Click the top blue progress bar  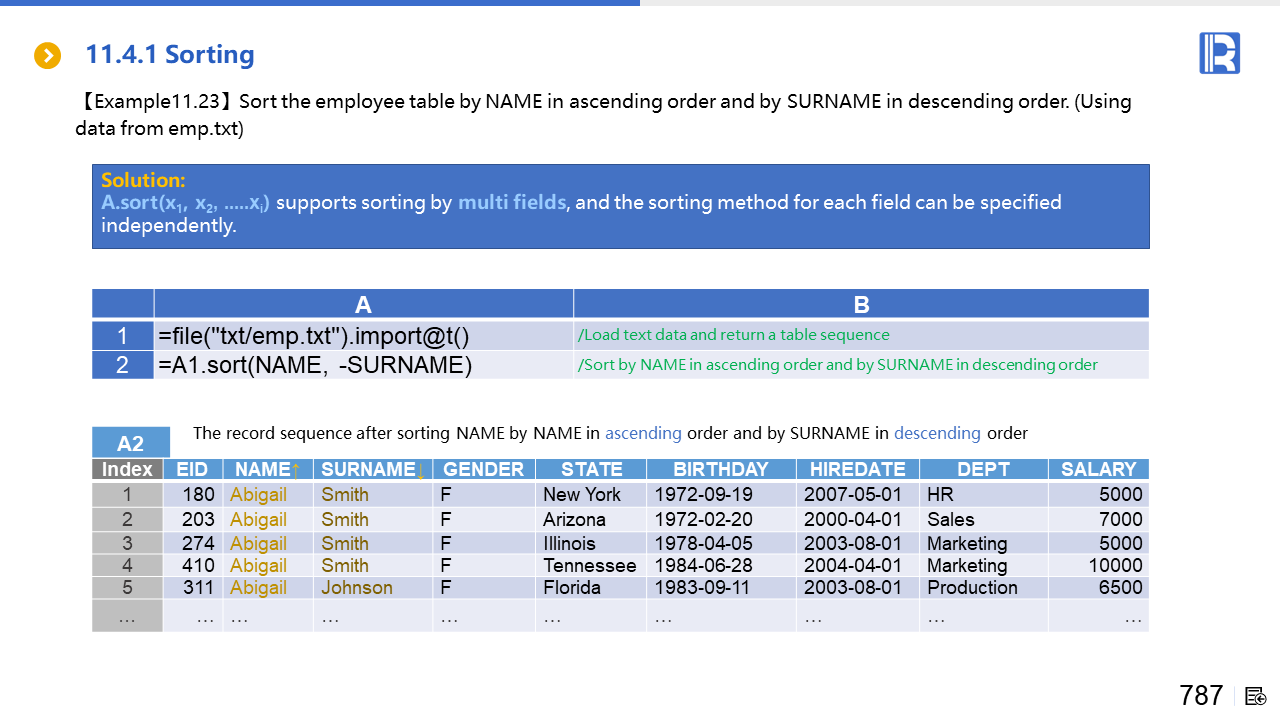(x=320, y=3)
